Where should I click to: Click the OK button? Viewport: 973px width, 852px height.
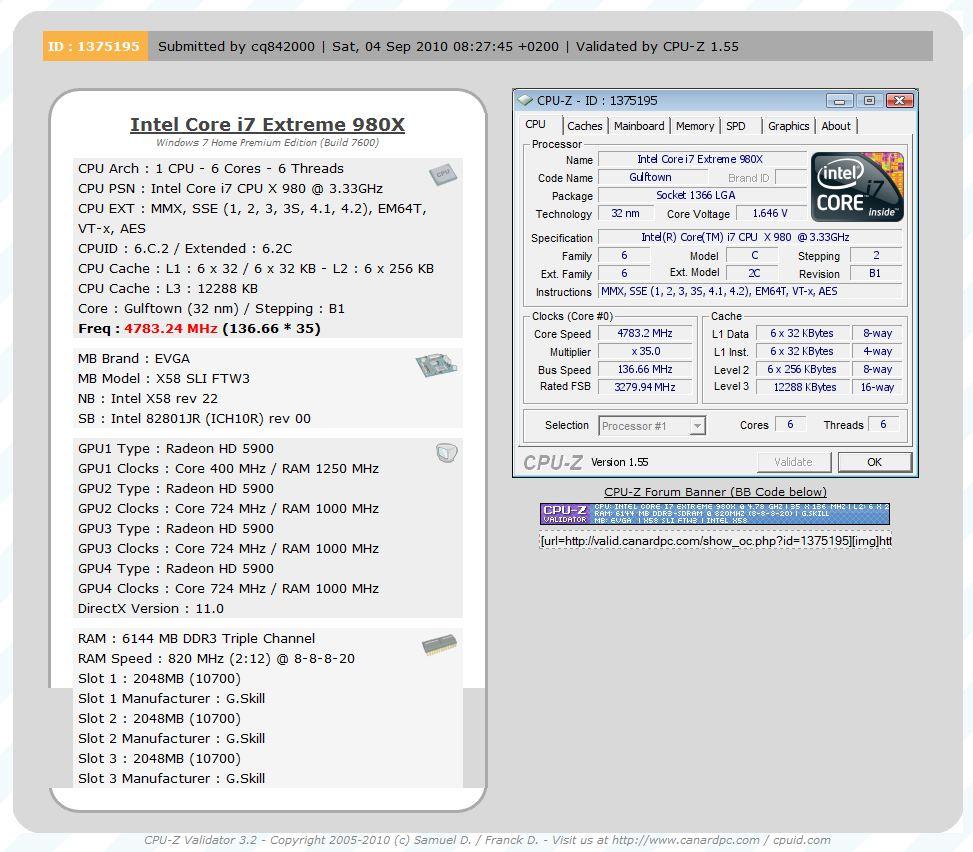pos(874,462)
